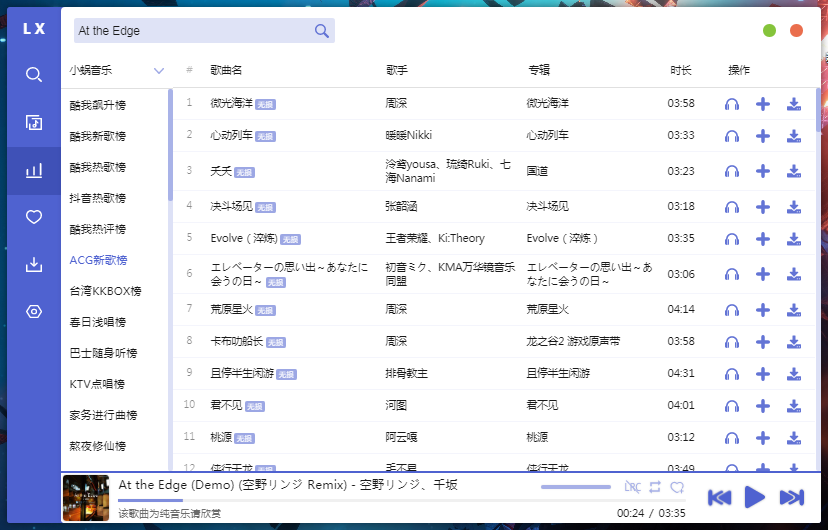Adjust the volume slider
This screenshot has height=530, width=828.
(x=576, y=487)
